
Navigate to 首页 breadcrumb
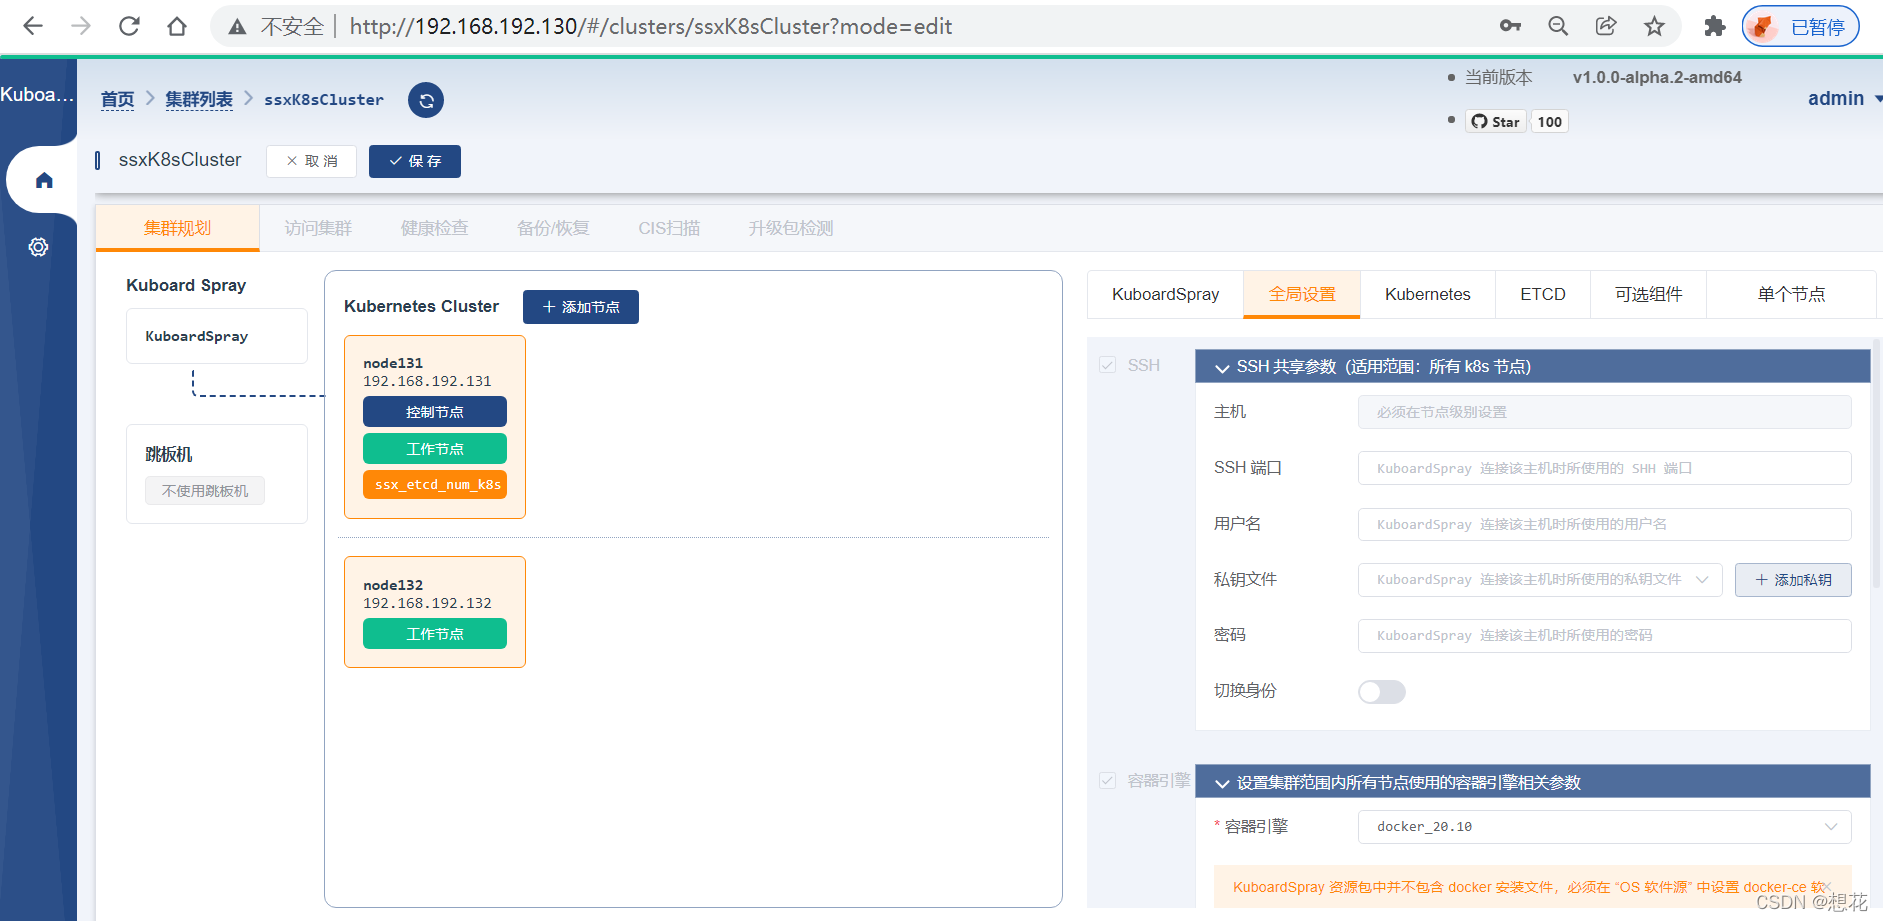(117, 99)
